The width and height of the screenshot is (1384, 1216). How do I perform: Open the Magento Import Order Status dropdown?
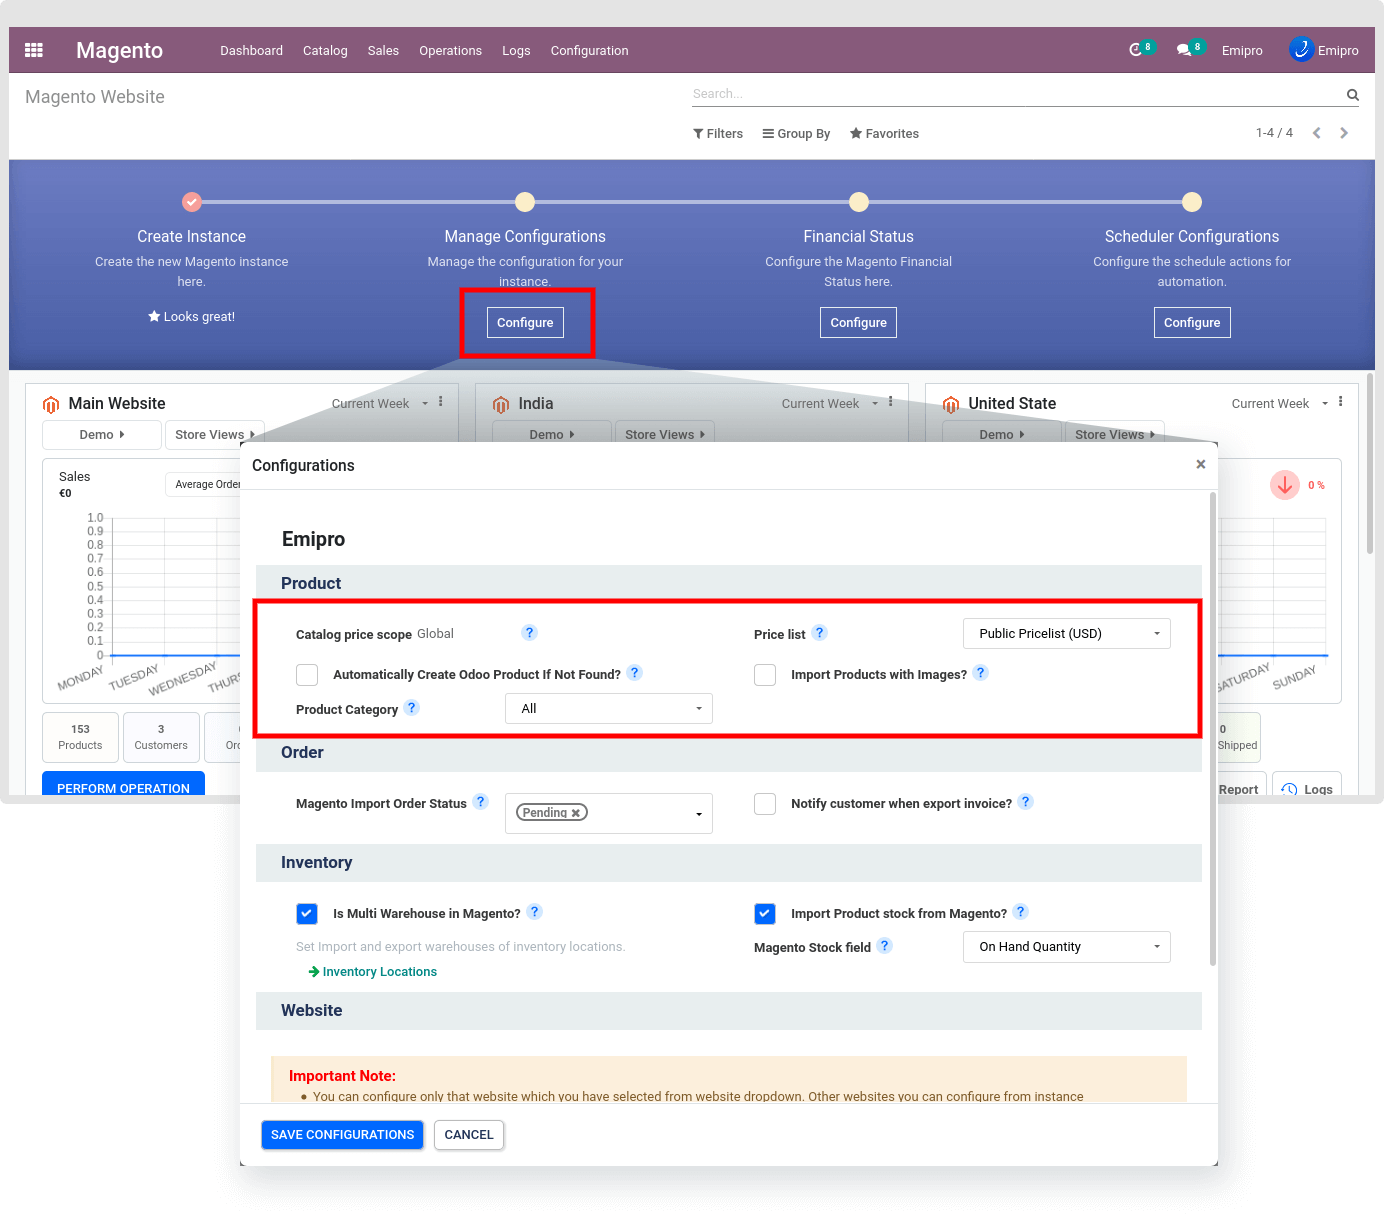coord(609,813)
